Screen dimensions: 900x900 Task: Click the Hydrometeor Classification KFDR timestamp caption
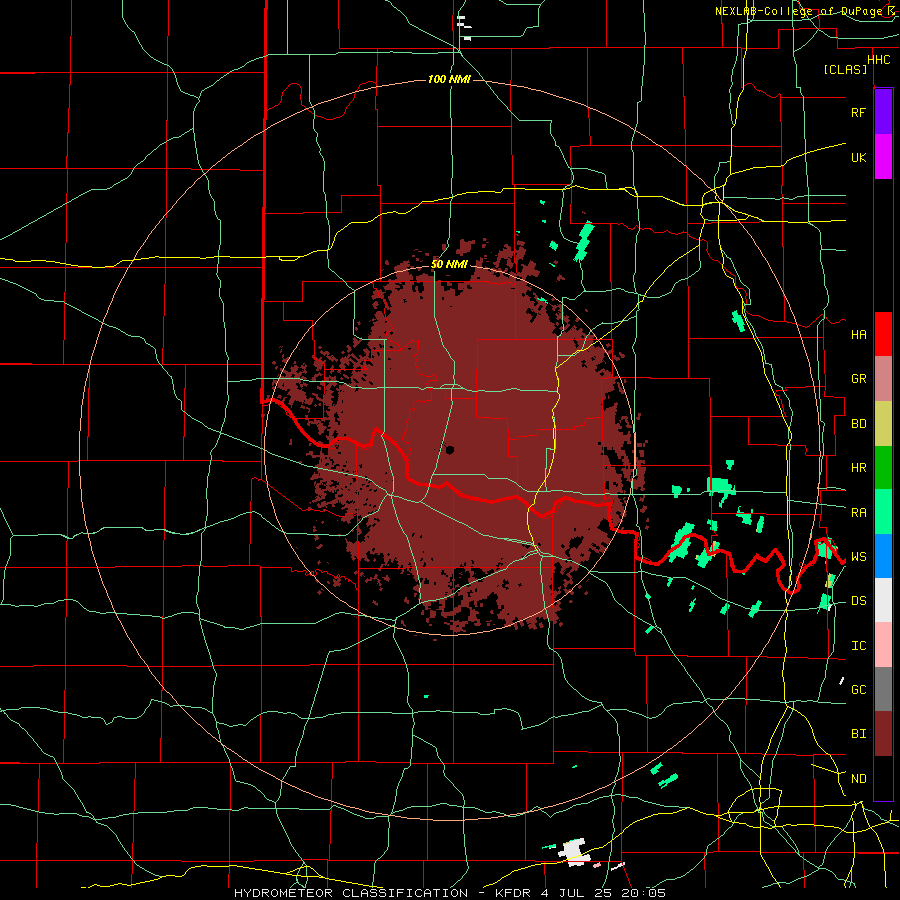(x=450, y=893)
